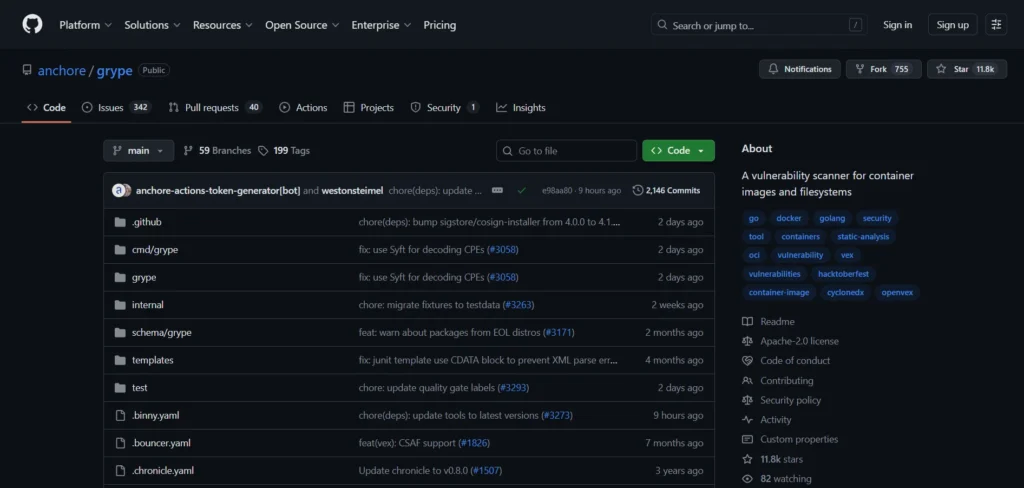Fork the grype repository
Screen dimensions: 1024x488
click(x=884, y=69)
